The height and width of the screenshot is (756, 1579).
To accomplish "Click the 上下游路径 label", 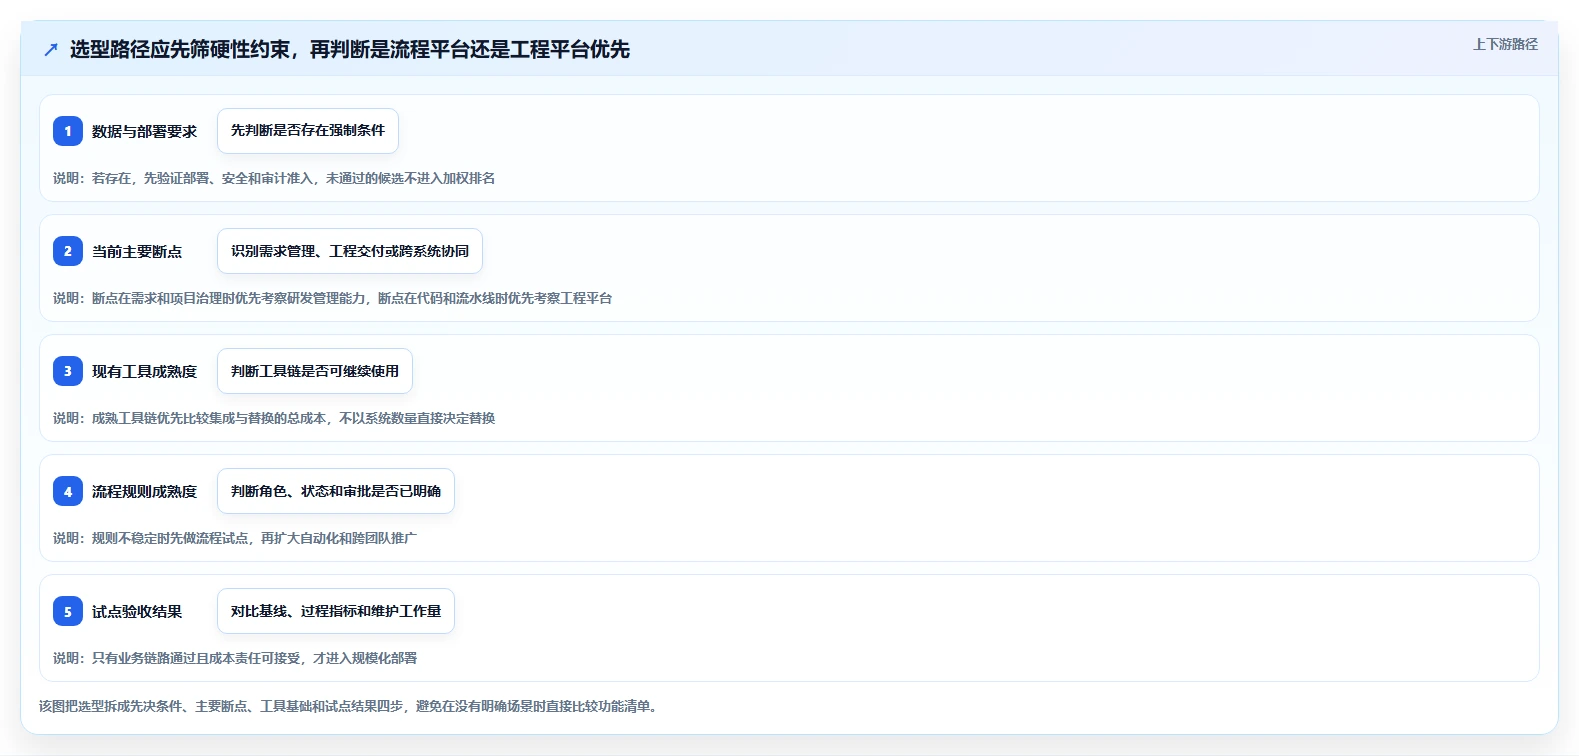I will coord(1505,44).
